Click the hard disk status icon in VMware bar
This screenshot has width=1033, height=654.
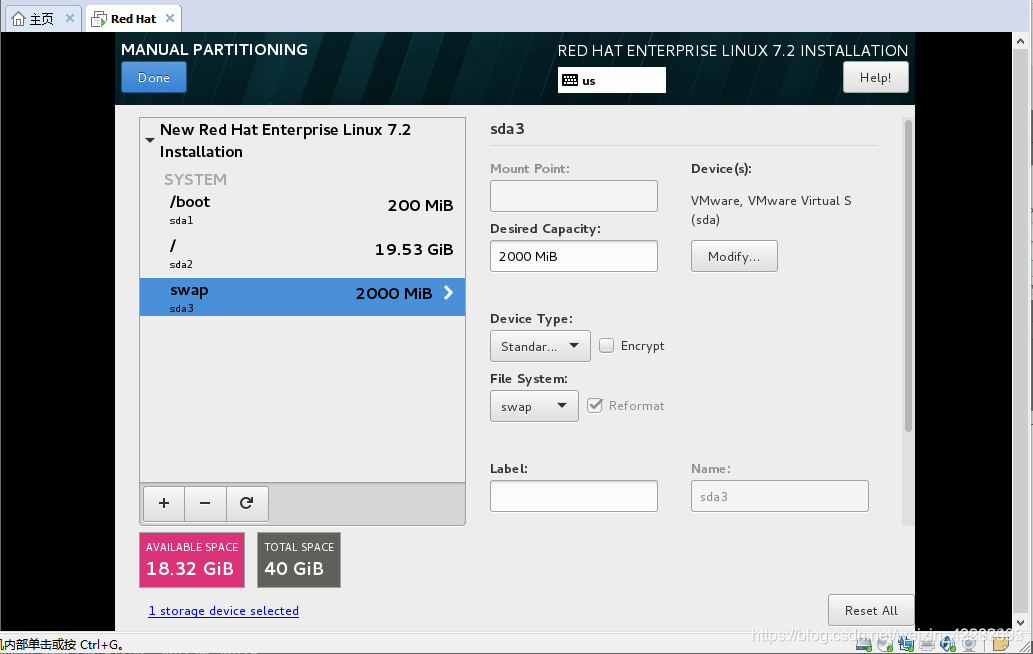tap(864, 643)
